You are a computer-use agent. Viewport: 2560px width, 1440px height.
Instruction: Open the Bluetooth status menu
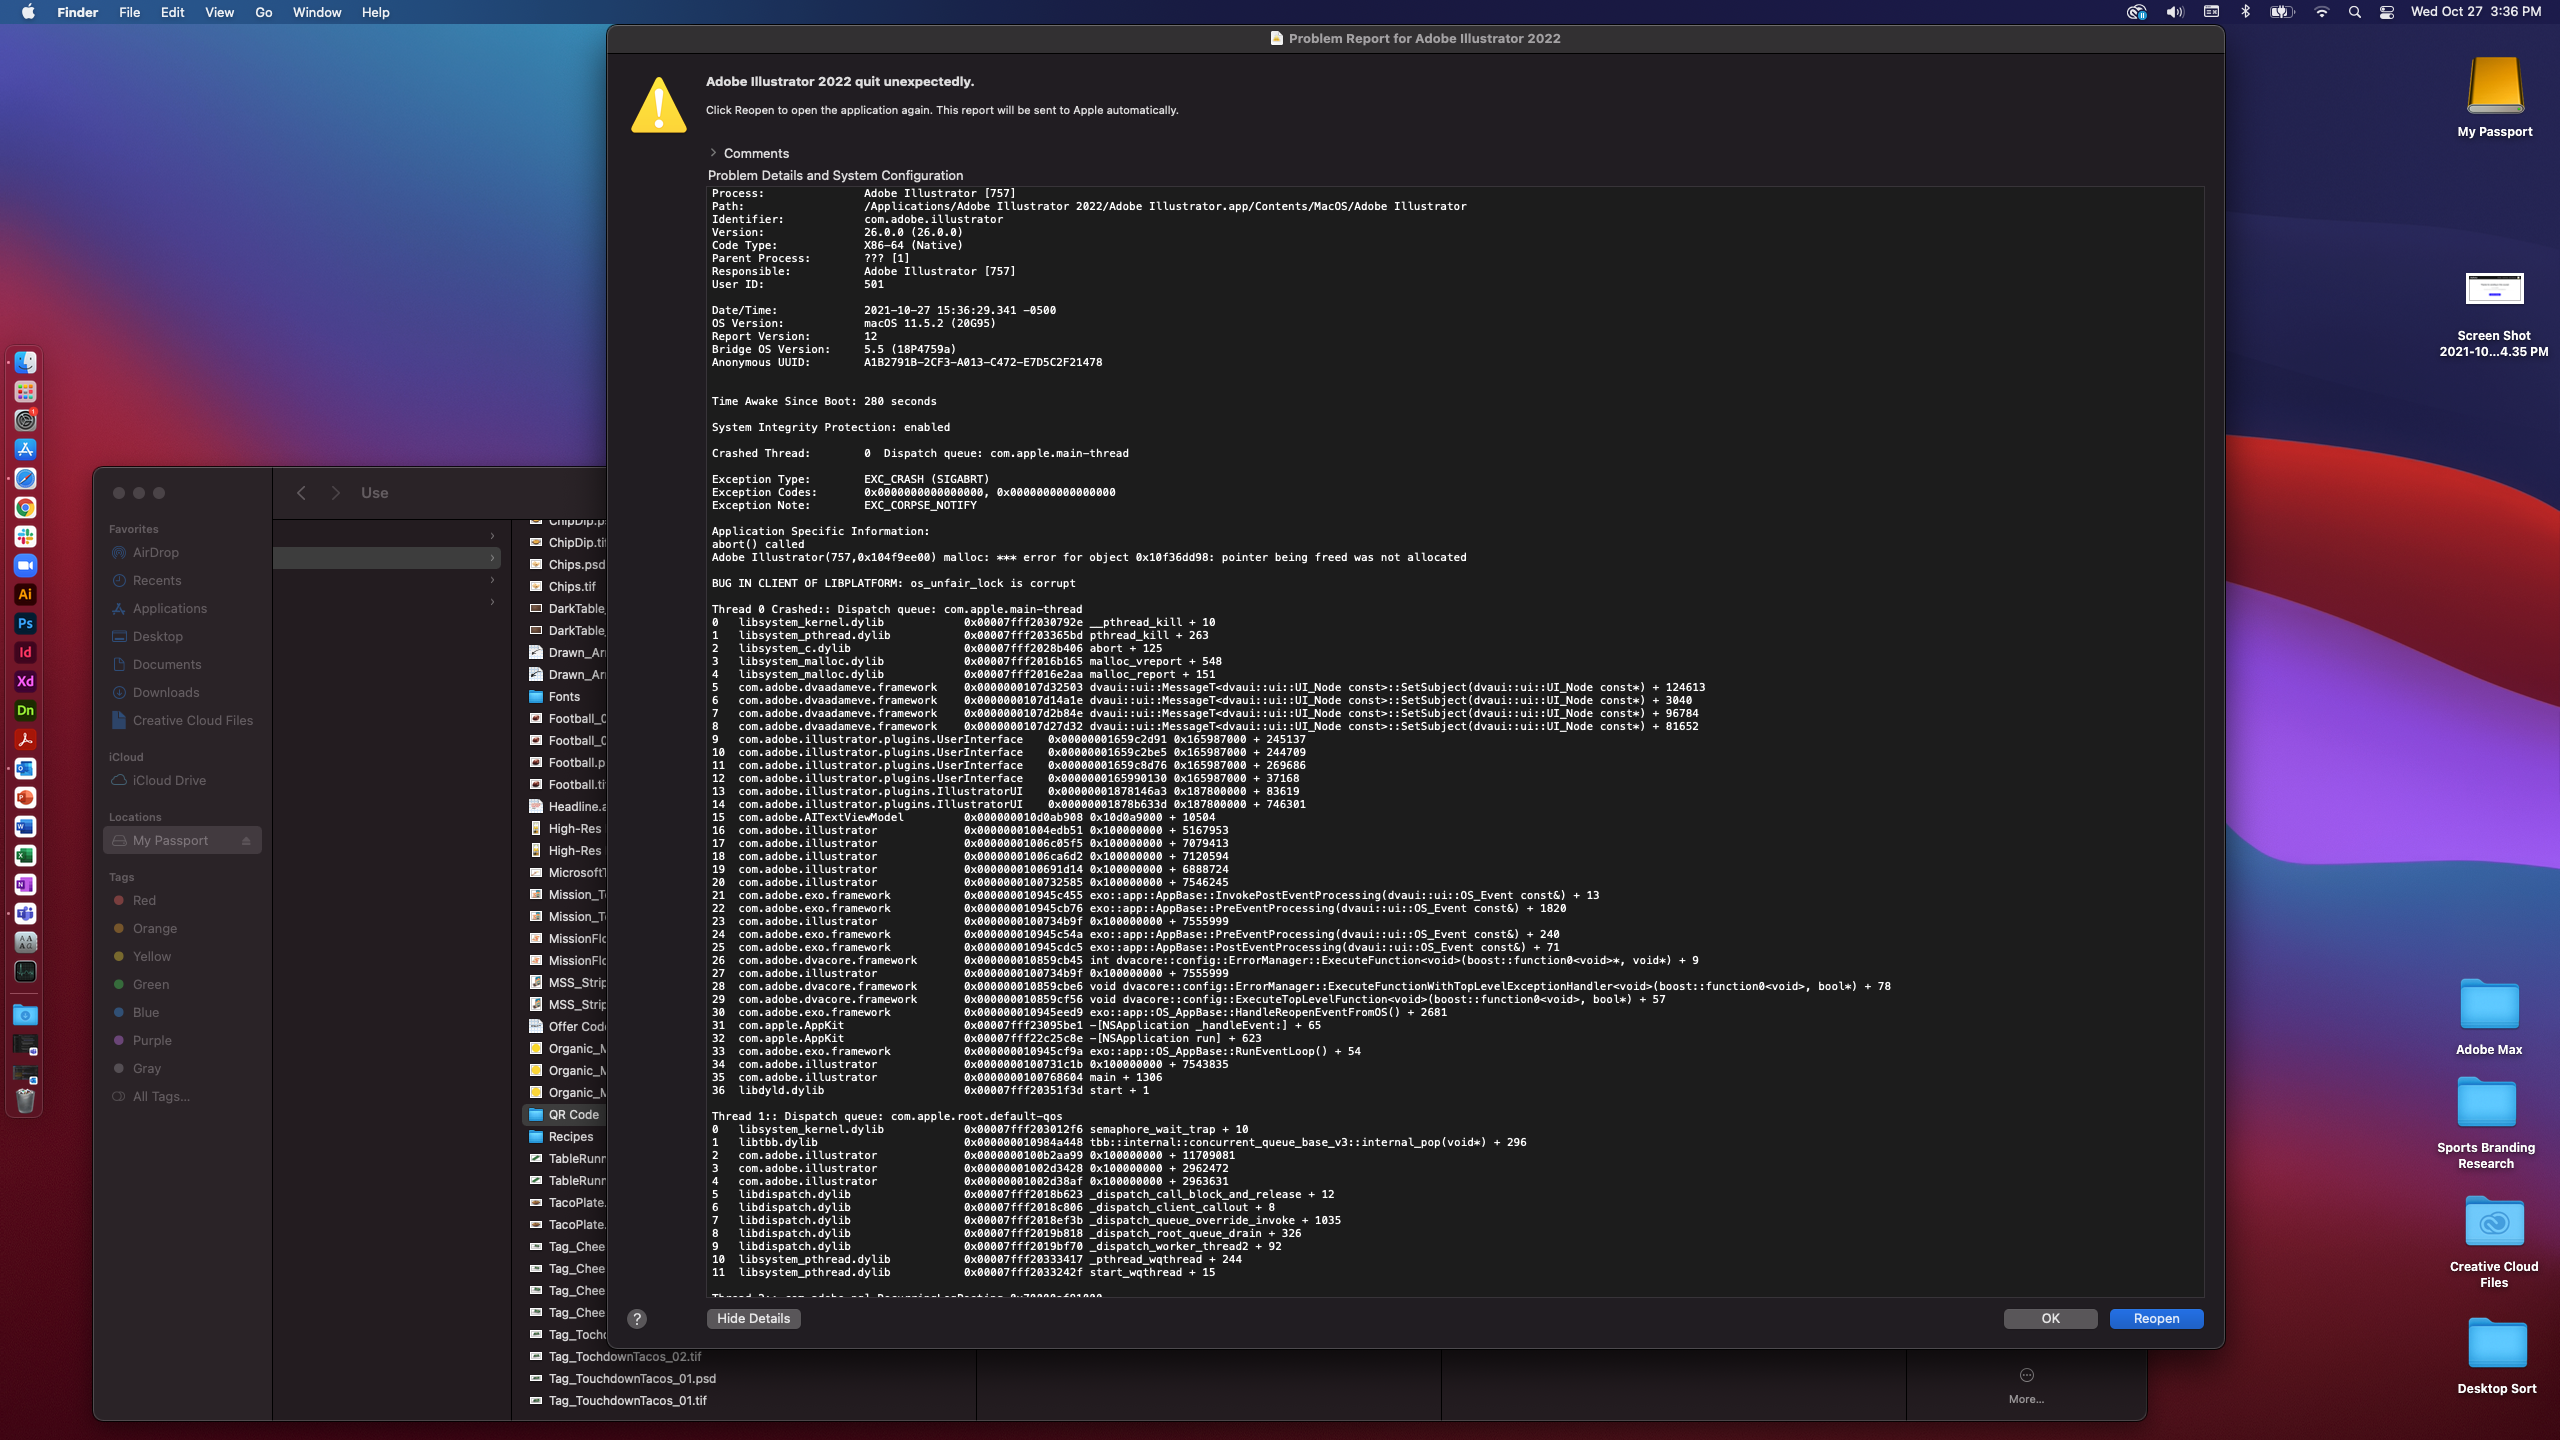coord(2247,12)
